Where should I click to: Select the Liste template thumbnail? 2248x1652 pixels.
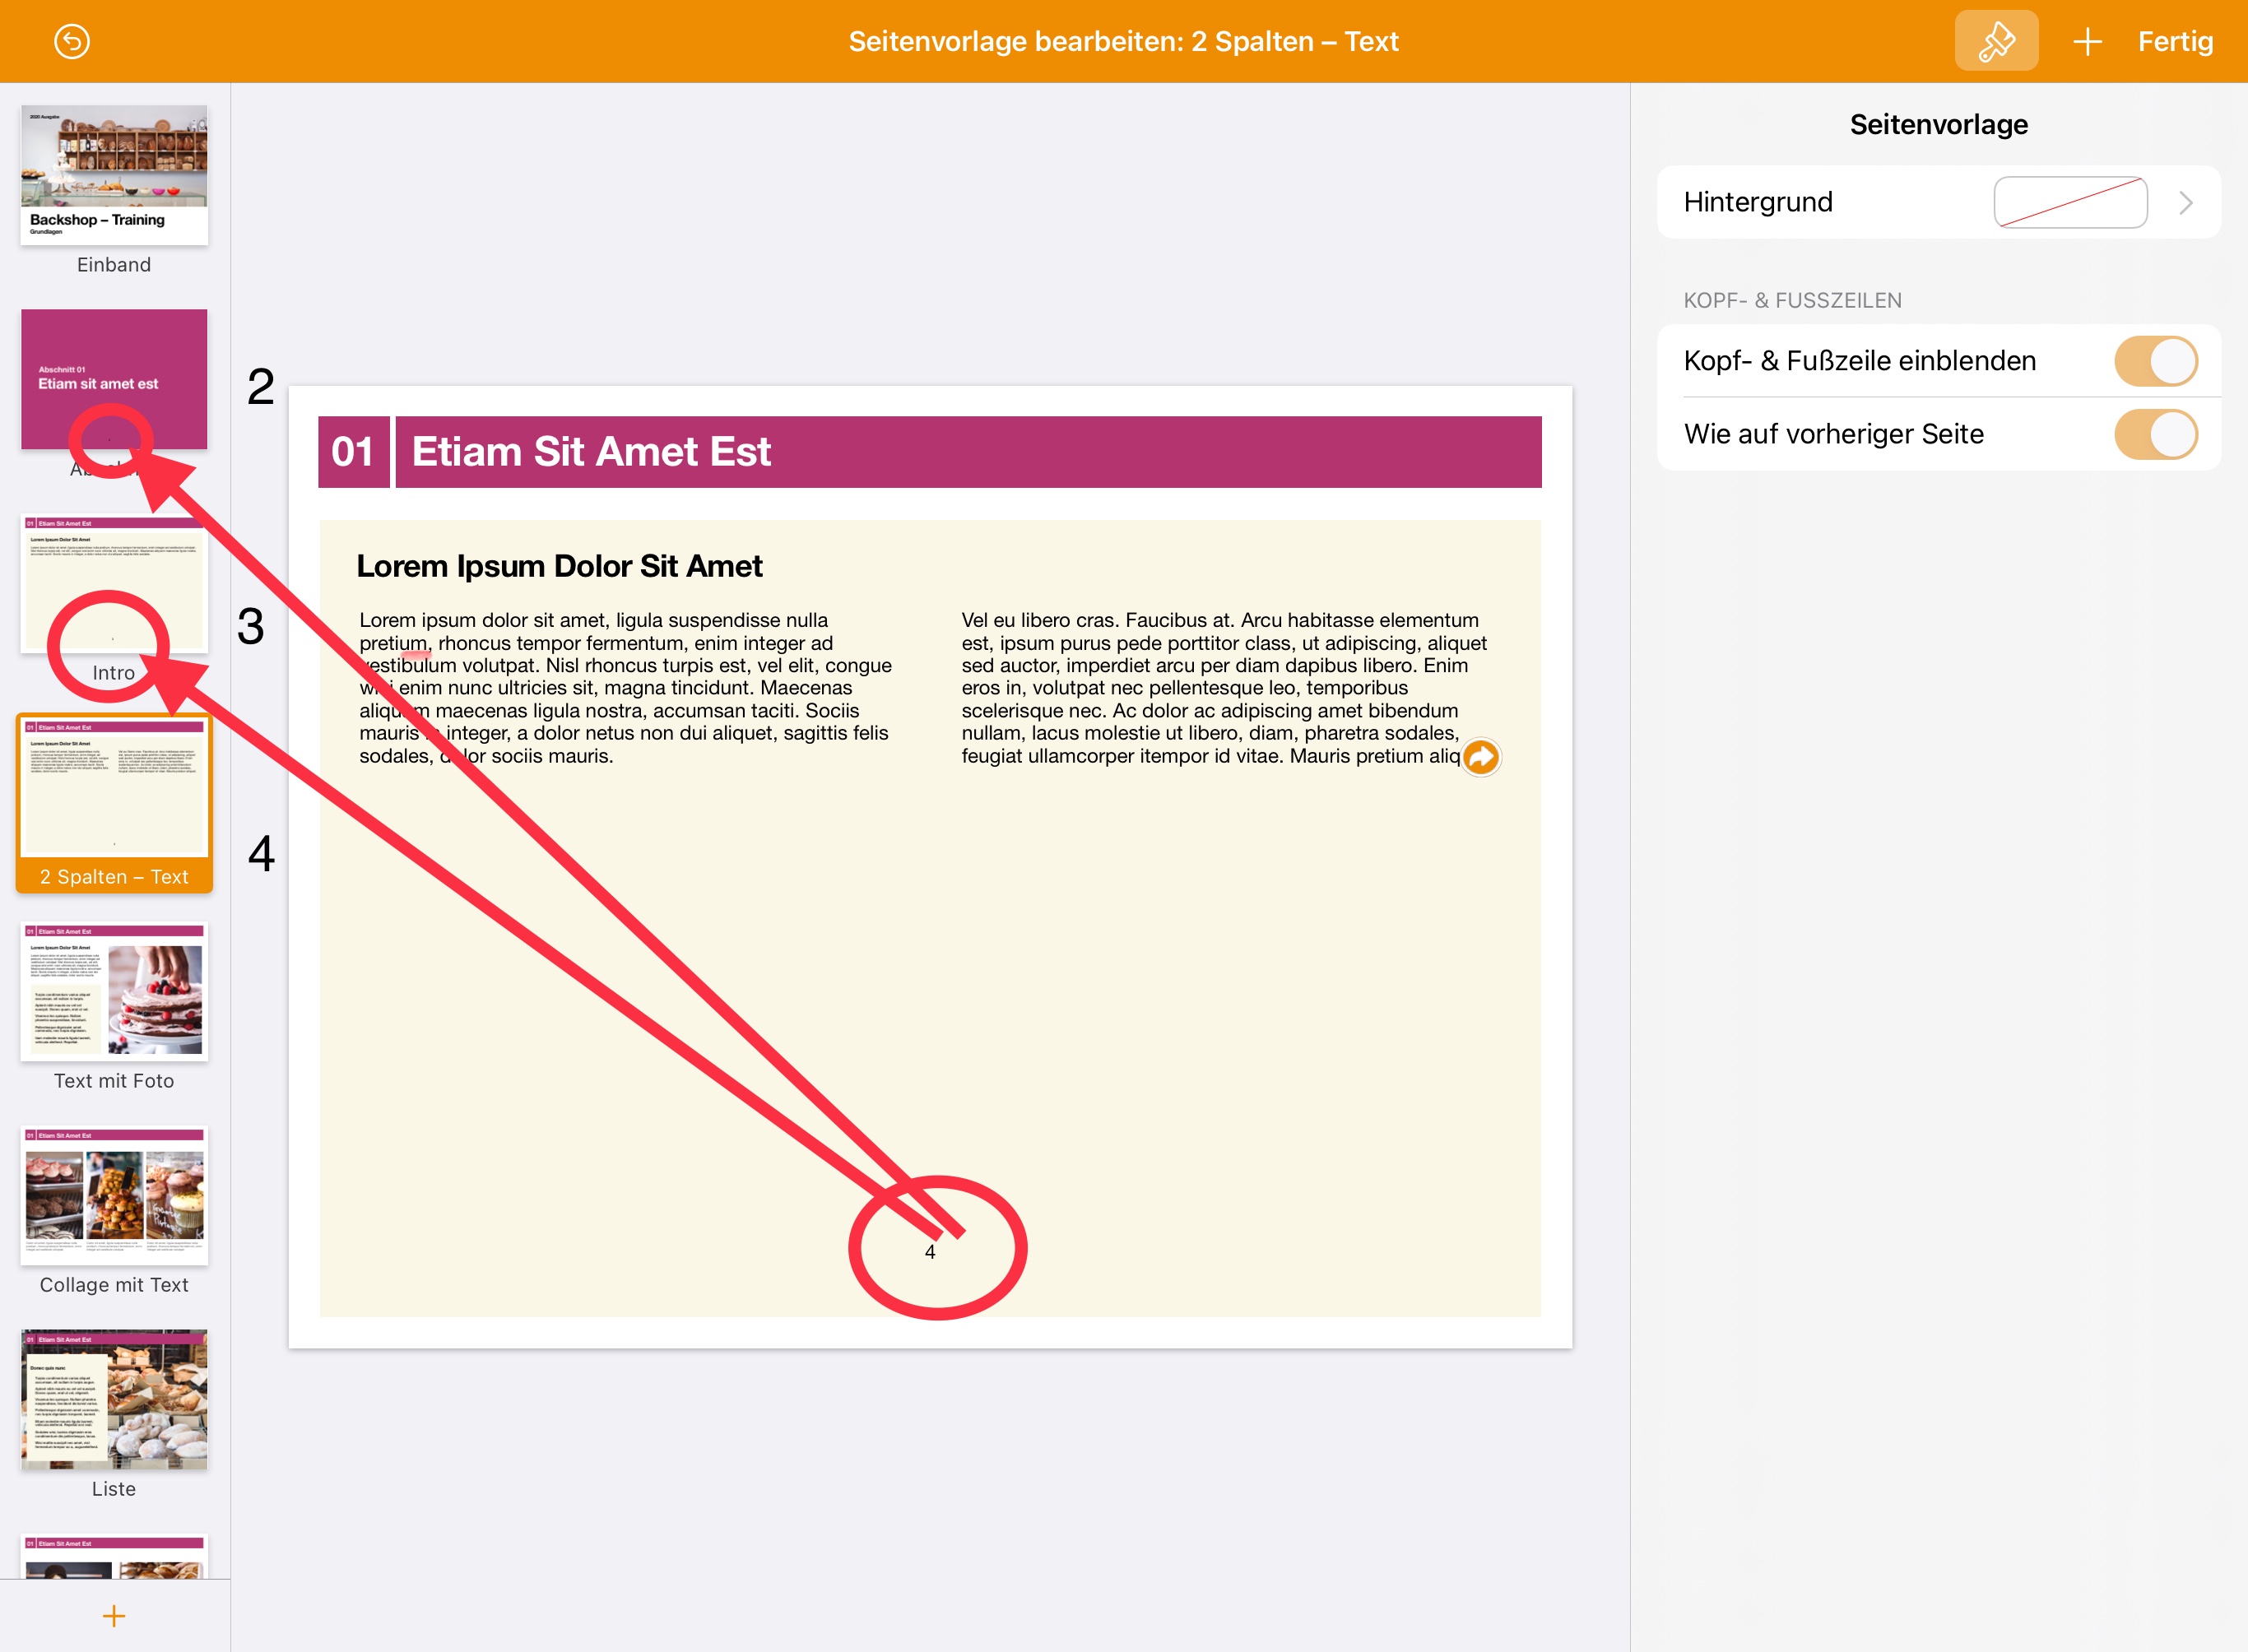114,1399
